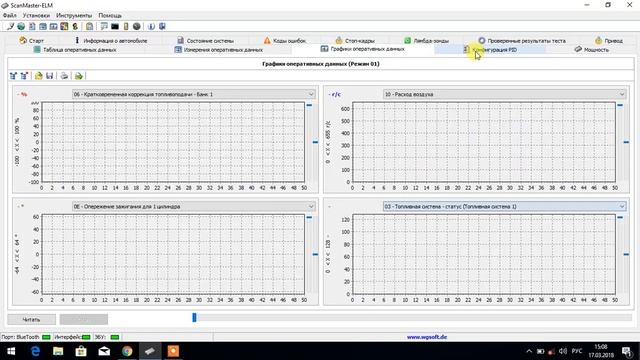This screenshot has height=360, width=640.
Task: Switch to Конфигурация PID tab
Action: click(x=490, y=50)
